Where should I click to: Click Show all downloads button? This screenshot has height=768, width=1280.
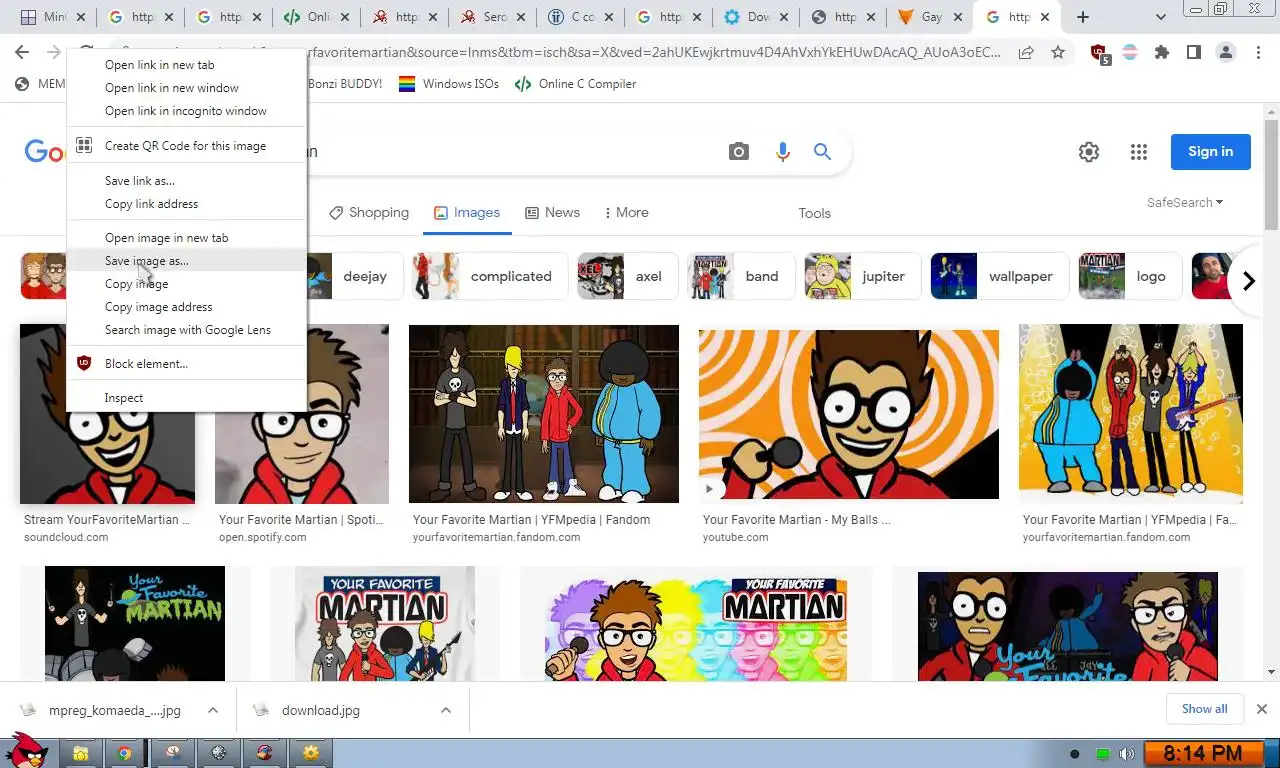coord(1204,709)
